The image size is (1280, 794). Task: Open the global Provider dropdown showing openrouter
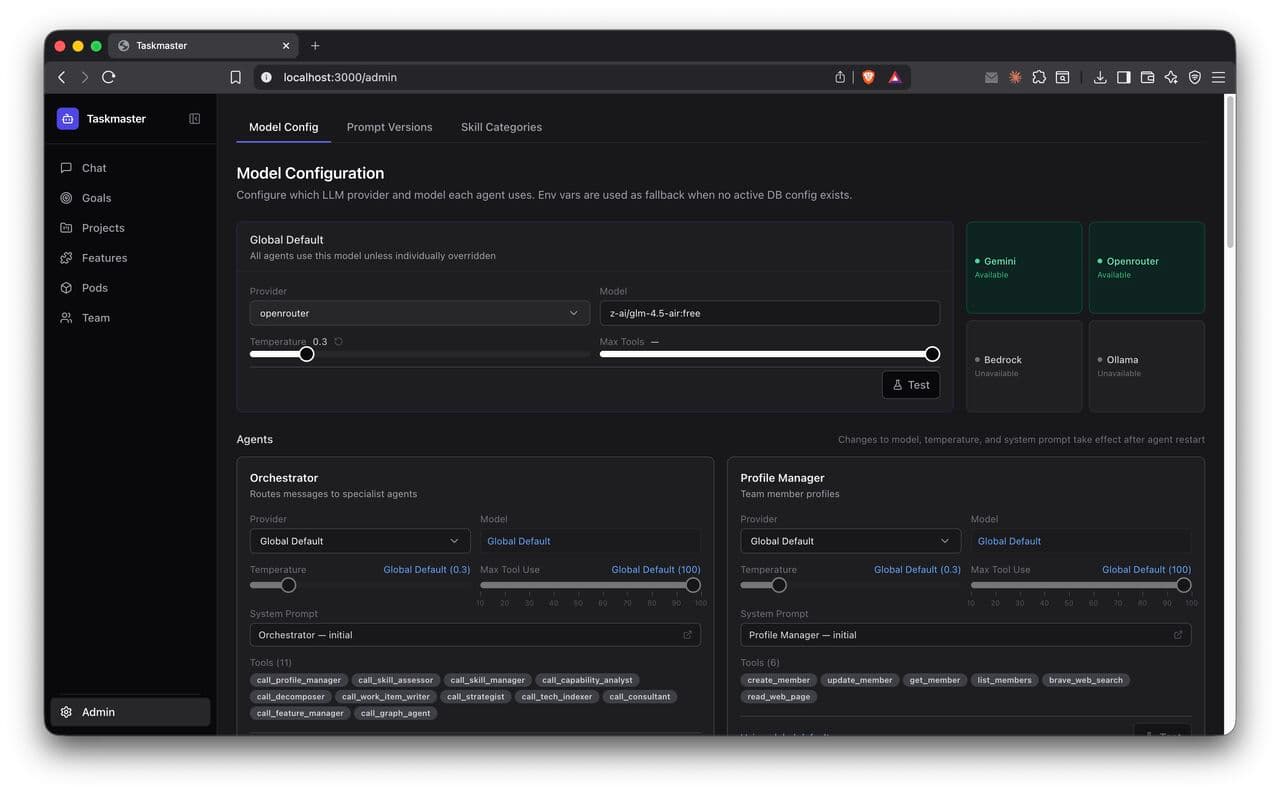click(418, 312)
